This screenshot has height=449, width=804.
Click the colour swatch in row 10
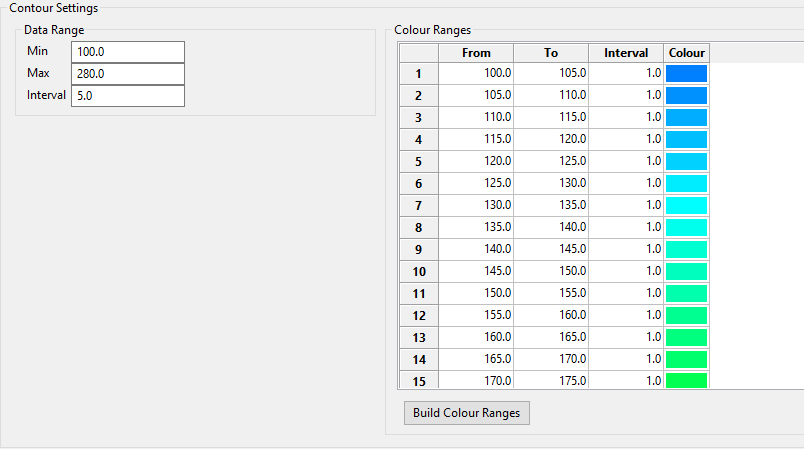[x=686, y=272]
